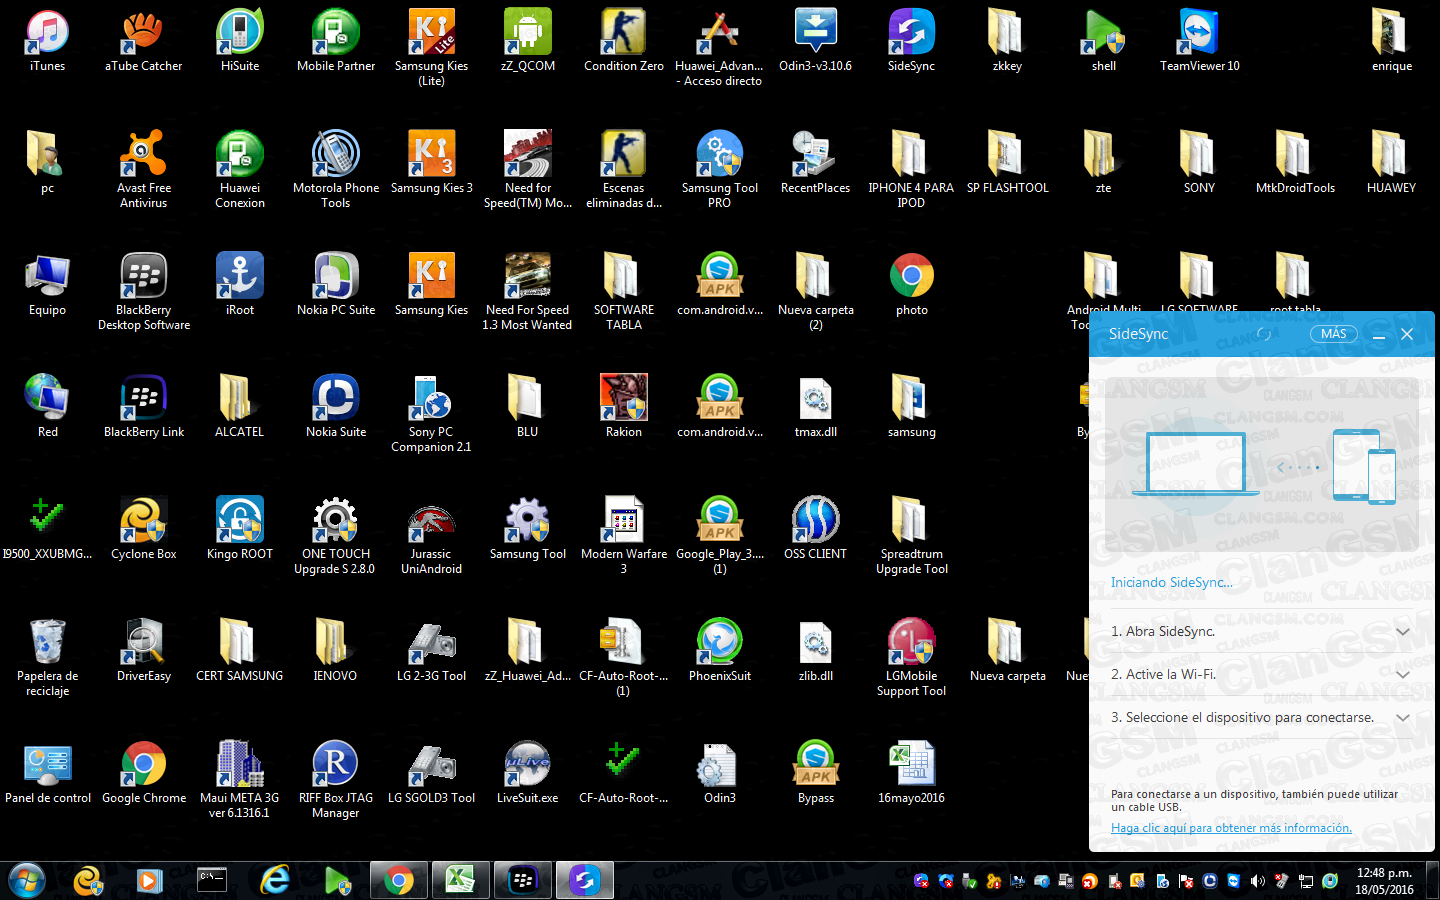The width and height of the screenshot is (1440, 900).
Task: Launch ONE TOUCH Upgrade S 2.8.0
Action: 336,535
